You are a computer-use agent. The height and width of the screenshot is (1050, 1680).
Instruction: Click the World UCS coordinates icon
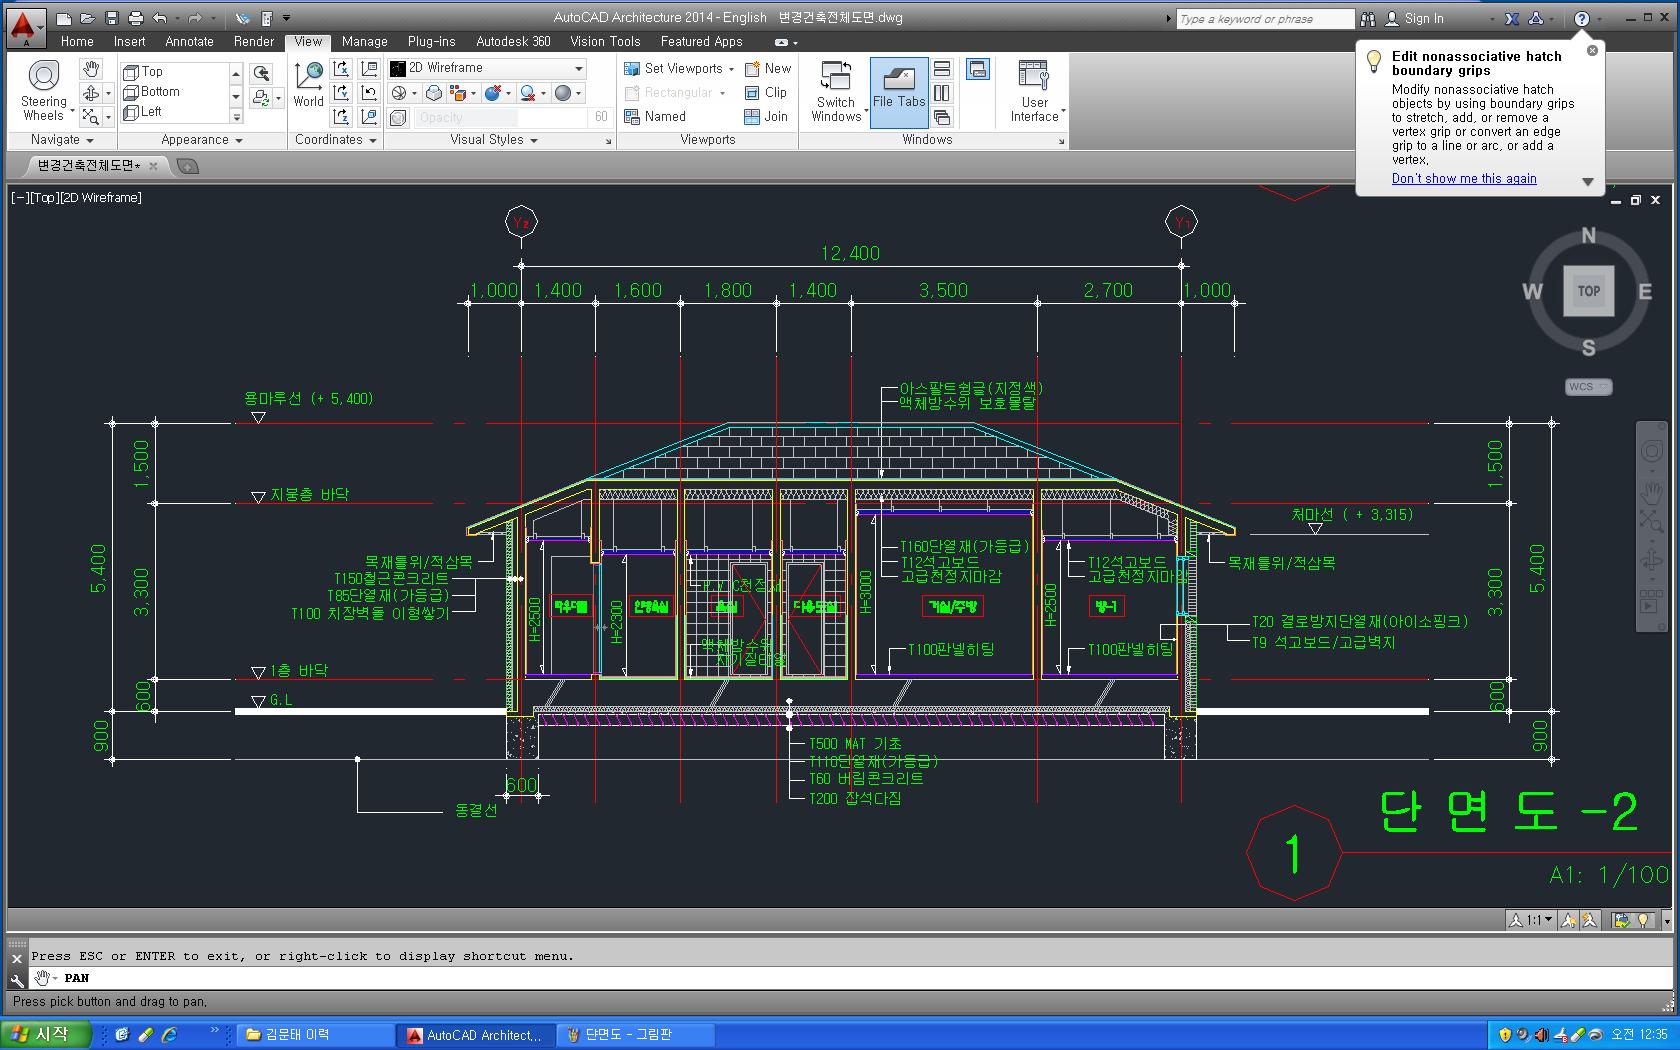click(x=309, y=82)
